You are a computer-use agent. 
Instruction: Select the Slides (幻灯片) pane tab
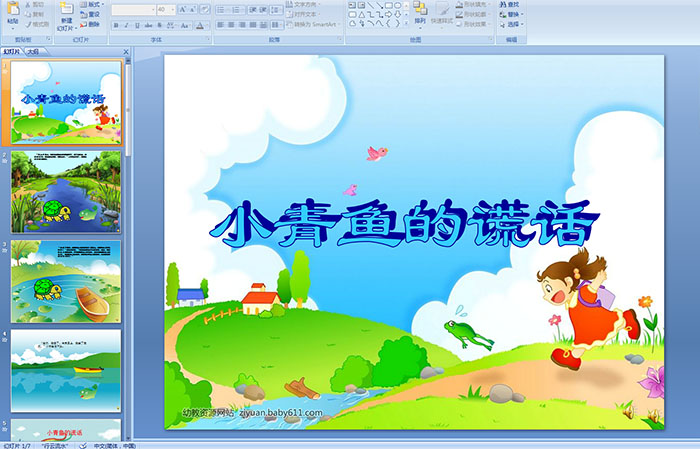(12, 50)
